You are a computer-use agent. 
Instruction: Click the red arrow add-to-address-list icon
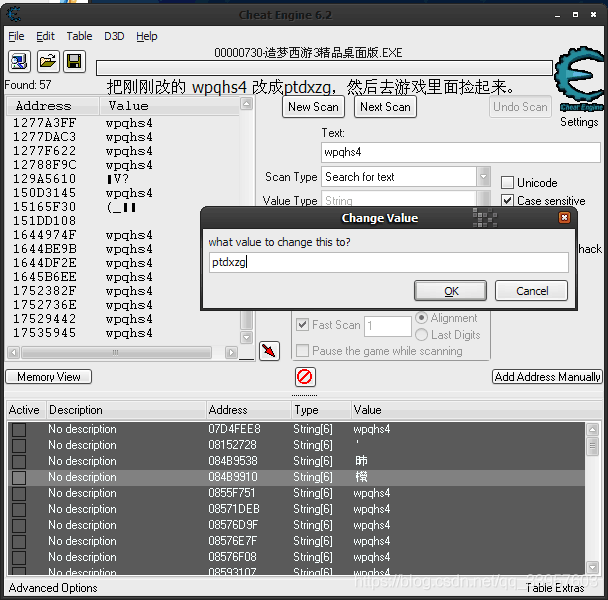click(x=269, y=351)
